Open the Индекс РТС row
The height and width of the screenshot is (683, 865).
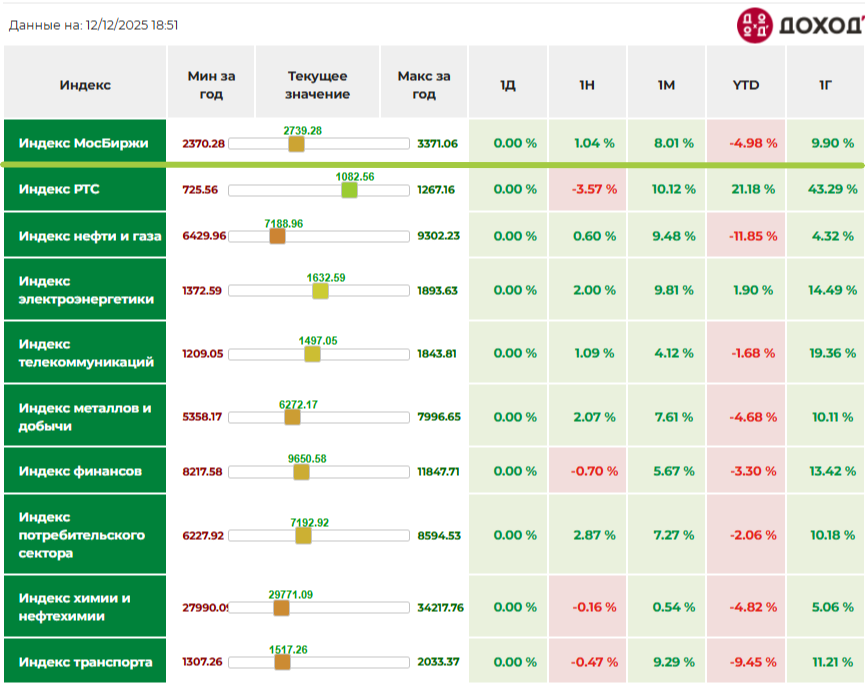[x=85, y=189]
